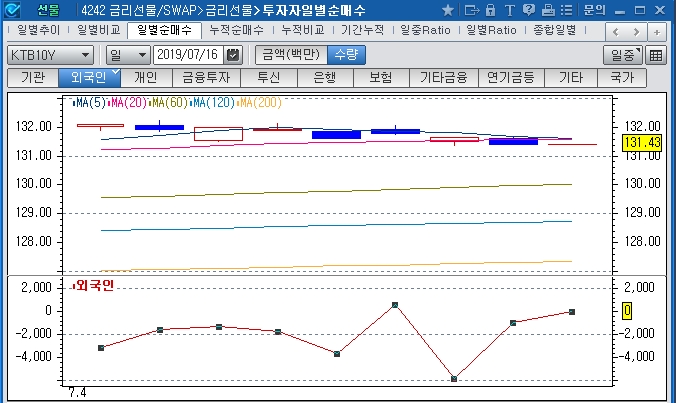676x403 pixels.
Task: Click the highest data point on foreigner line
Action: point(395,305)
